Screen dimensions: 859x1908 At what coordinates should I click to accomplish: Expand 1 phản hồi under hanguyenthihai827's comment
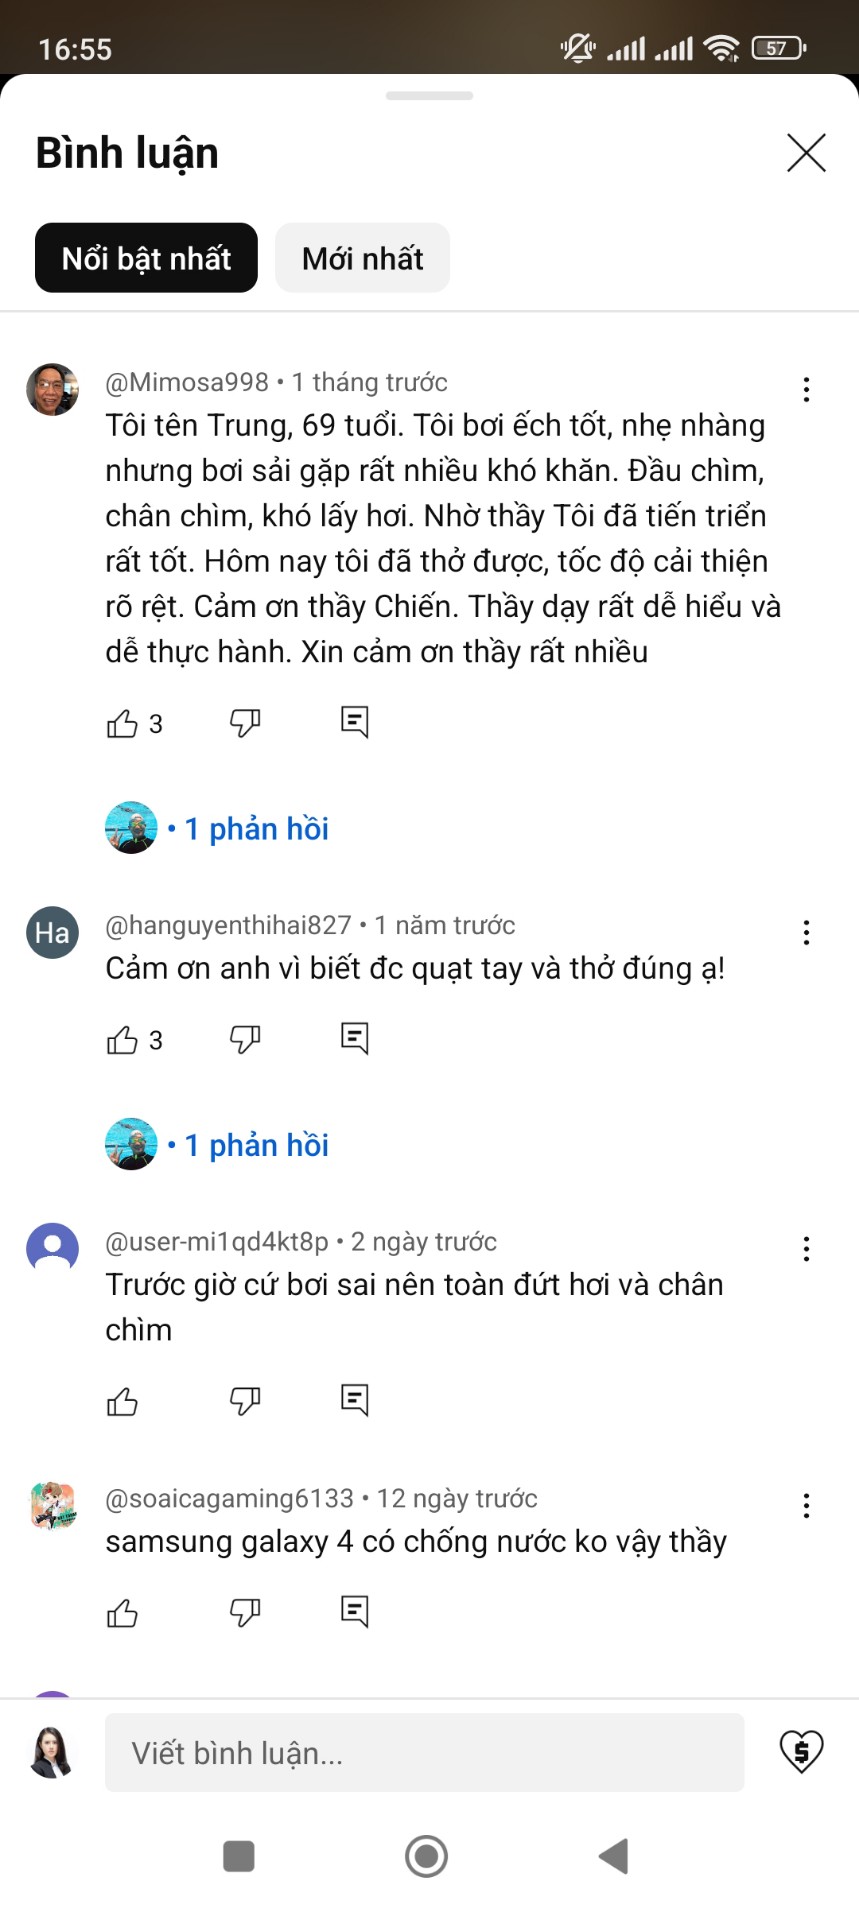[x=257, y=1145]
